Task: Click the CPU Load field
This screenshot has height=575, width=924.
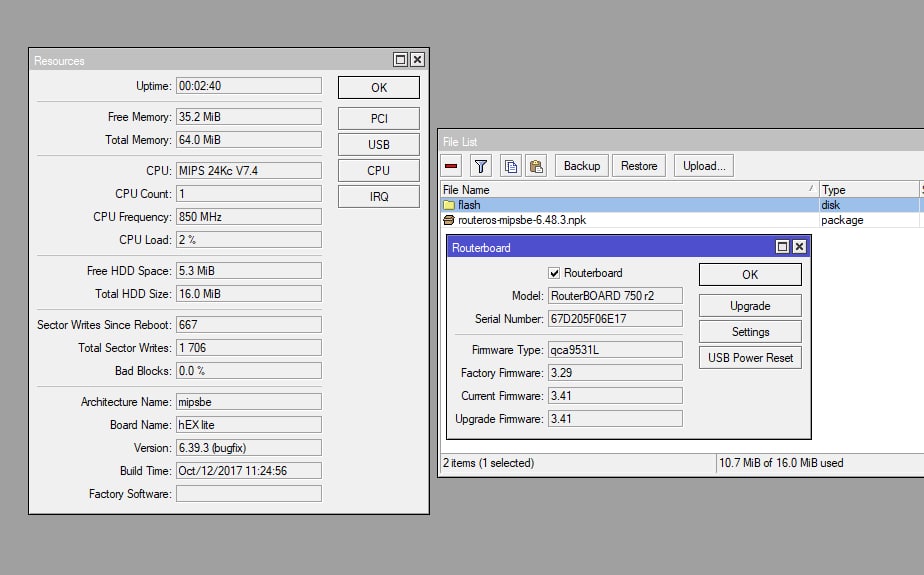Action: [x=249, y=240]
